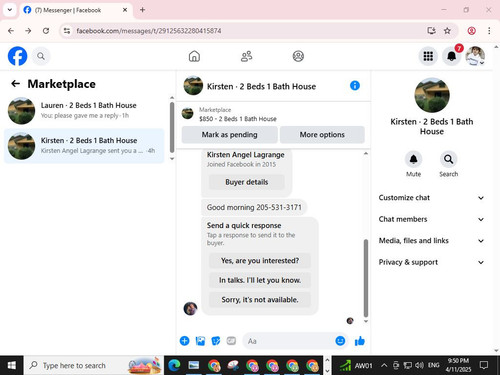This screenshot has width=500, height=375.
Task: Choose a GIF from the composer
Action: click(231, 341)
